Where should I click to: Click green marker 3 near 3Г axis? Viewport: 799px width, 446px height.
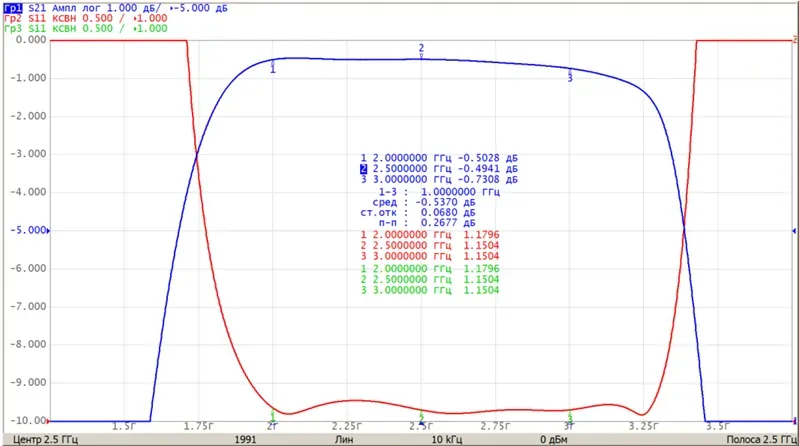coord(570,416)
